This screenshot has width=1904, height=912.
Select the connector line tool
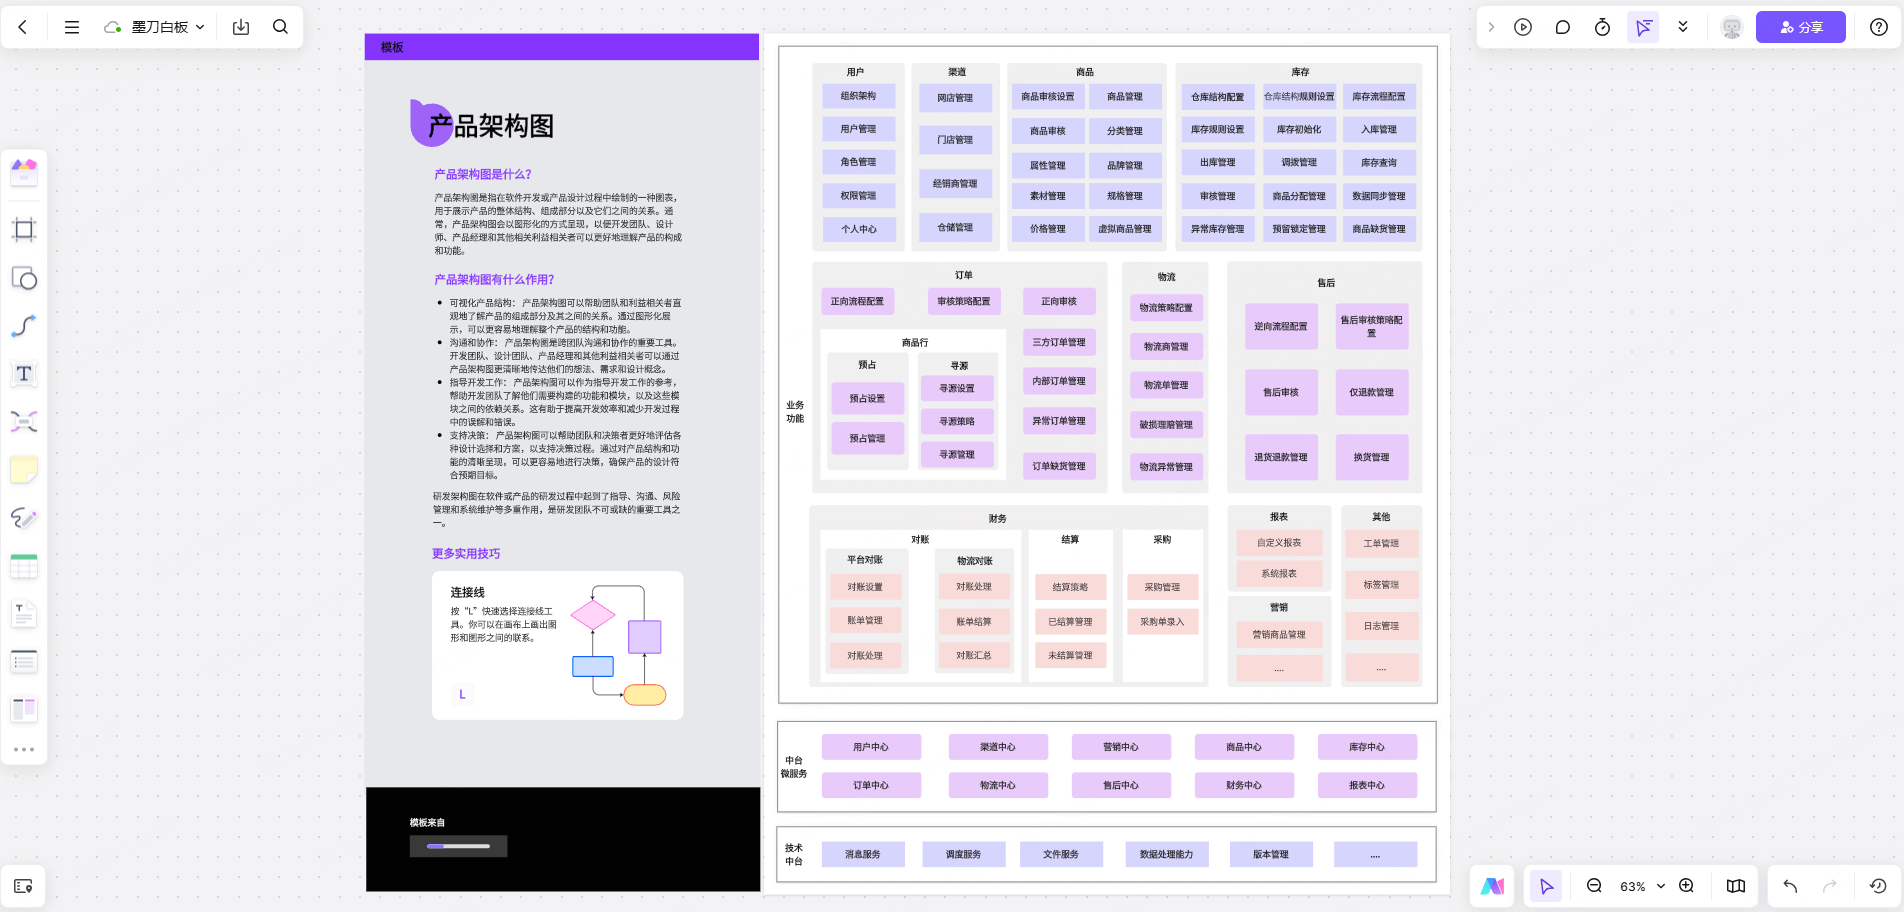[24, 326]
